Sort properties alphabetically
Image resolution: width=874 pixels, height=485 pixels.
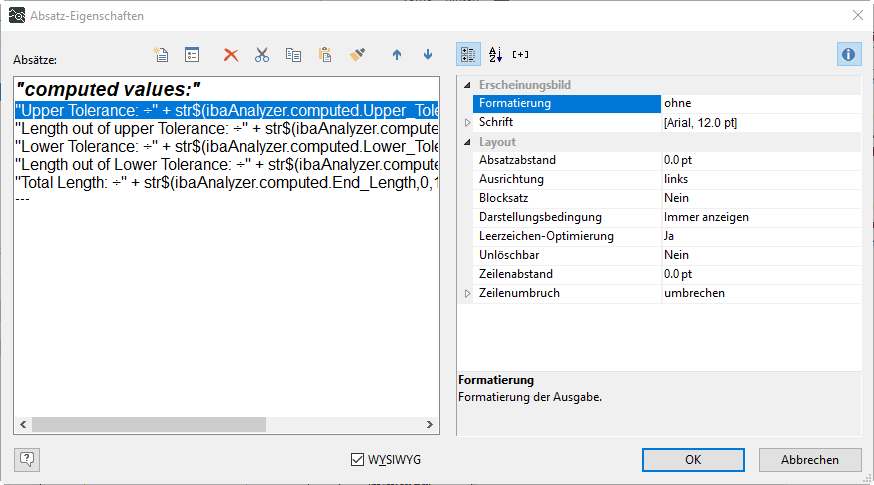tap(496, 55)
